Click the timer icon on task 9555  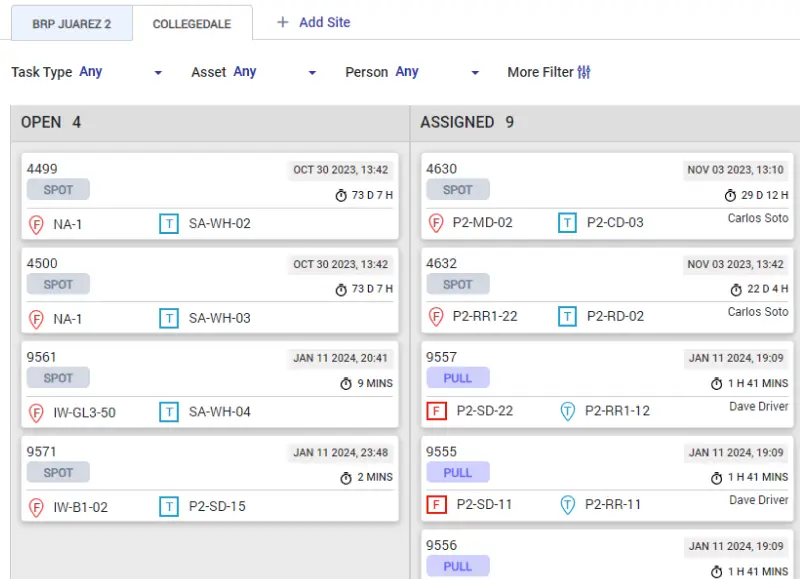tap(716, 477)
